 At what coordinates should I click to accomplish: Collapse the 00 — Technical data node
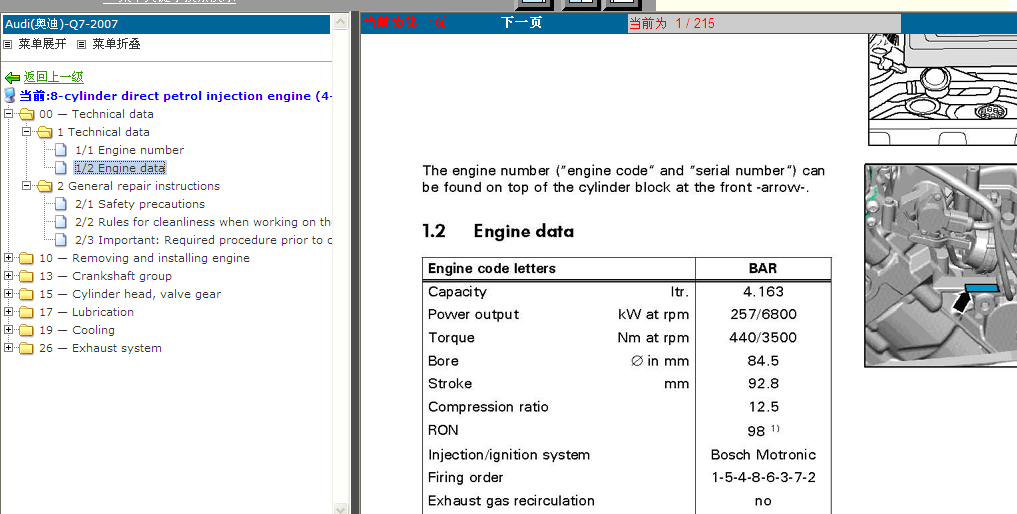(8, 114)
